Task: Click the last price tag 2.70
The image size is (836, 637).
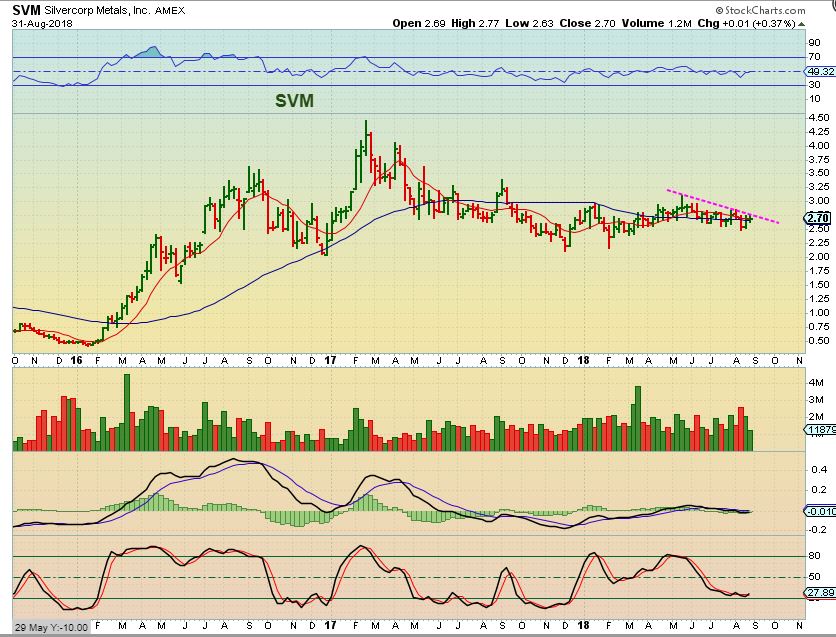Action: coord(818,218)
